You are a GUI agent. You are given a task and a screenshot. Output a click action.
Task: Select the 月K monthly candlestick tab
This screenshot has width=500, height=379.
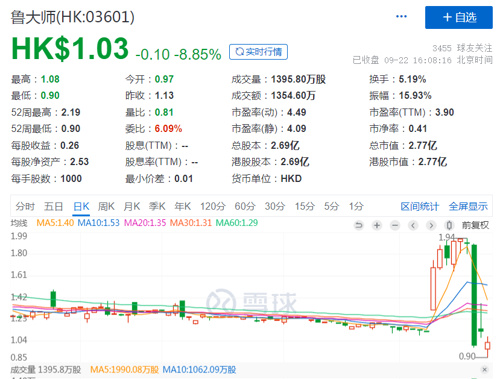pos(132,206)
